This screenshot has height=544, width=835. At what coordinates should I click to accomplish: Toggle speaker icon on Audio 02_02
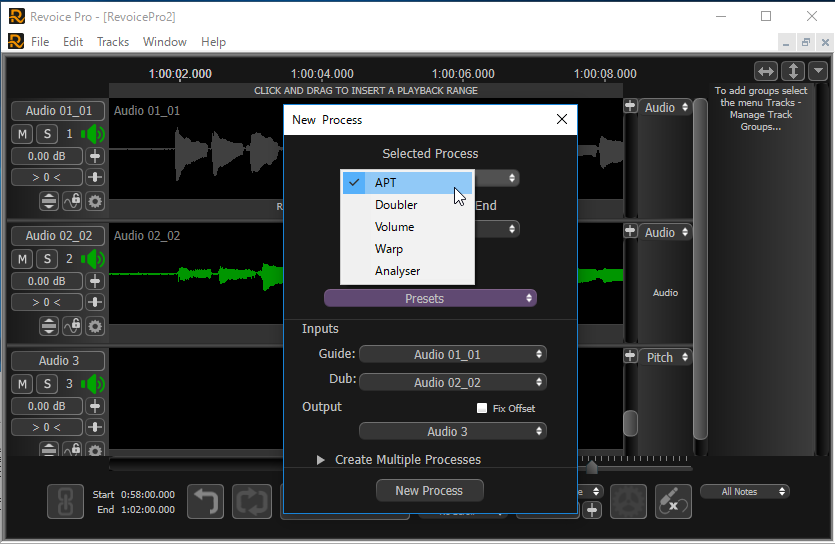tap(93, 259)
